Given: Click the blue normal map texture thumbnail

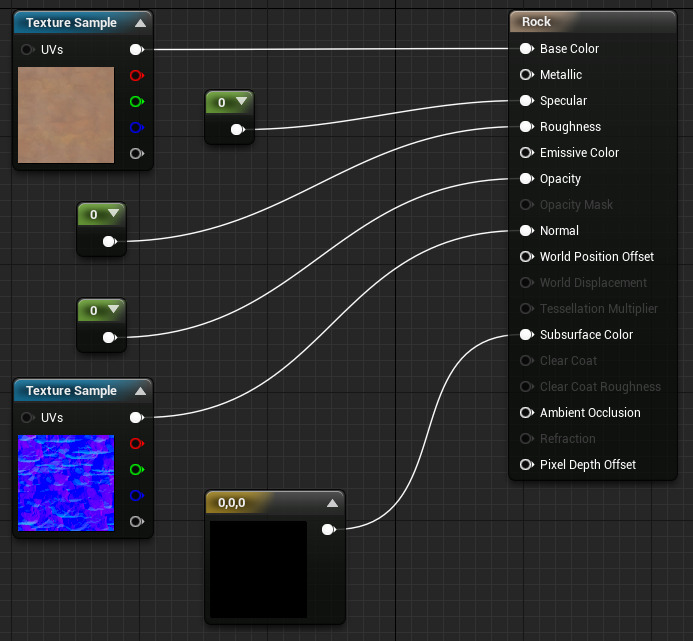Looking at the screenshot, I should tap(66, 482).
